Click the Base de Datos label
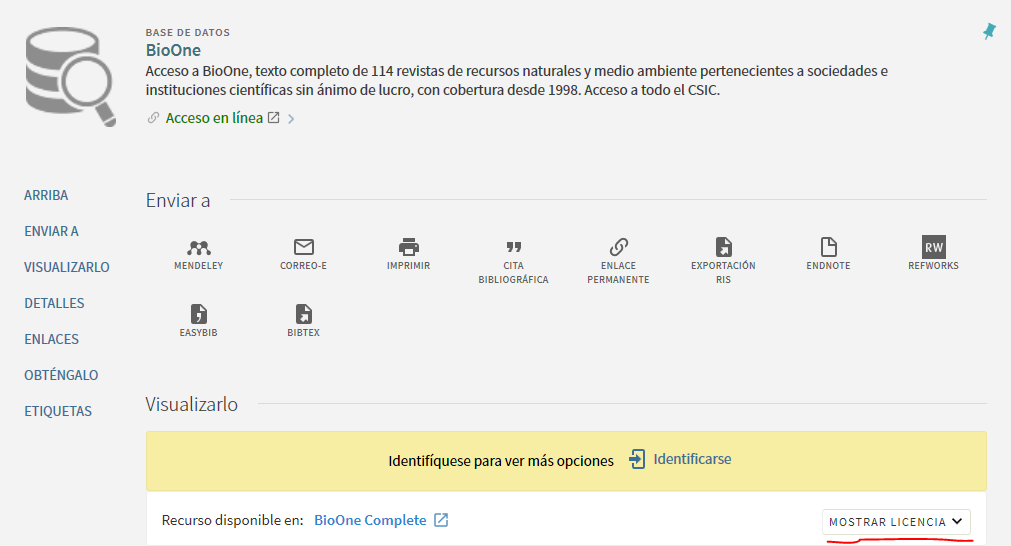1011x546 pixels. tap(188, 32)
